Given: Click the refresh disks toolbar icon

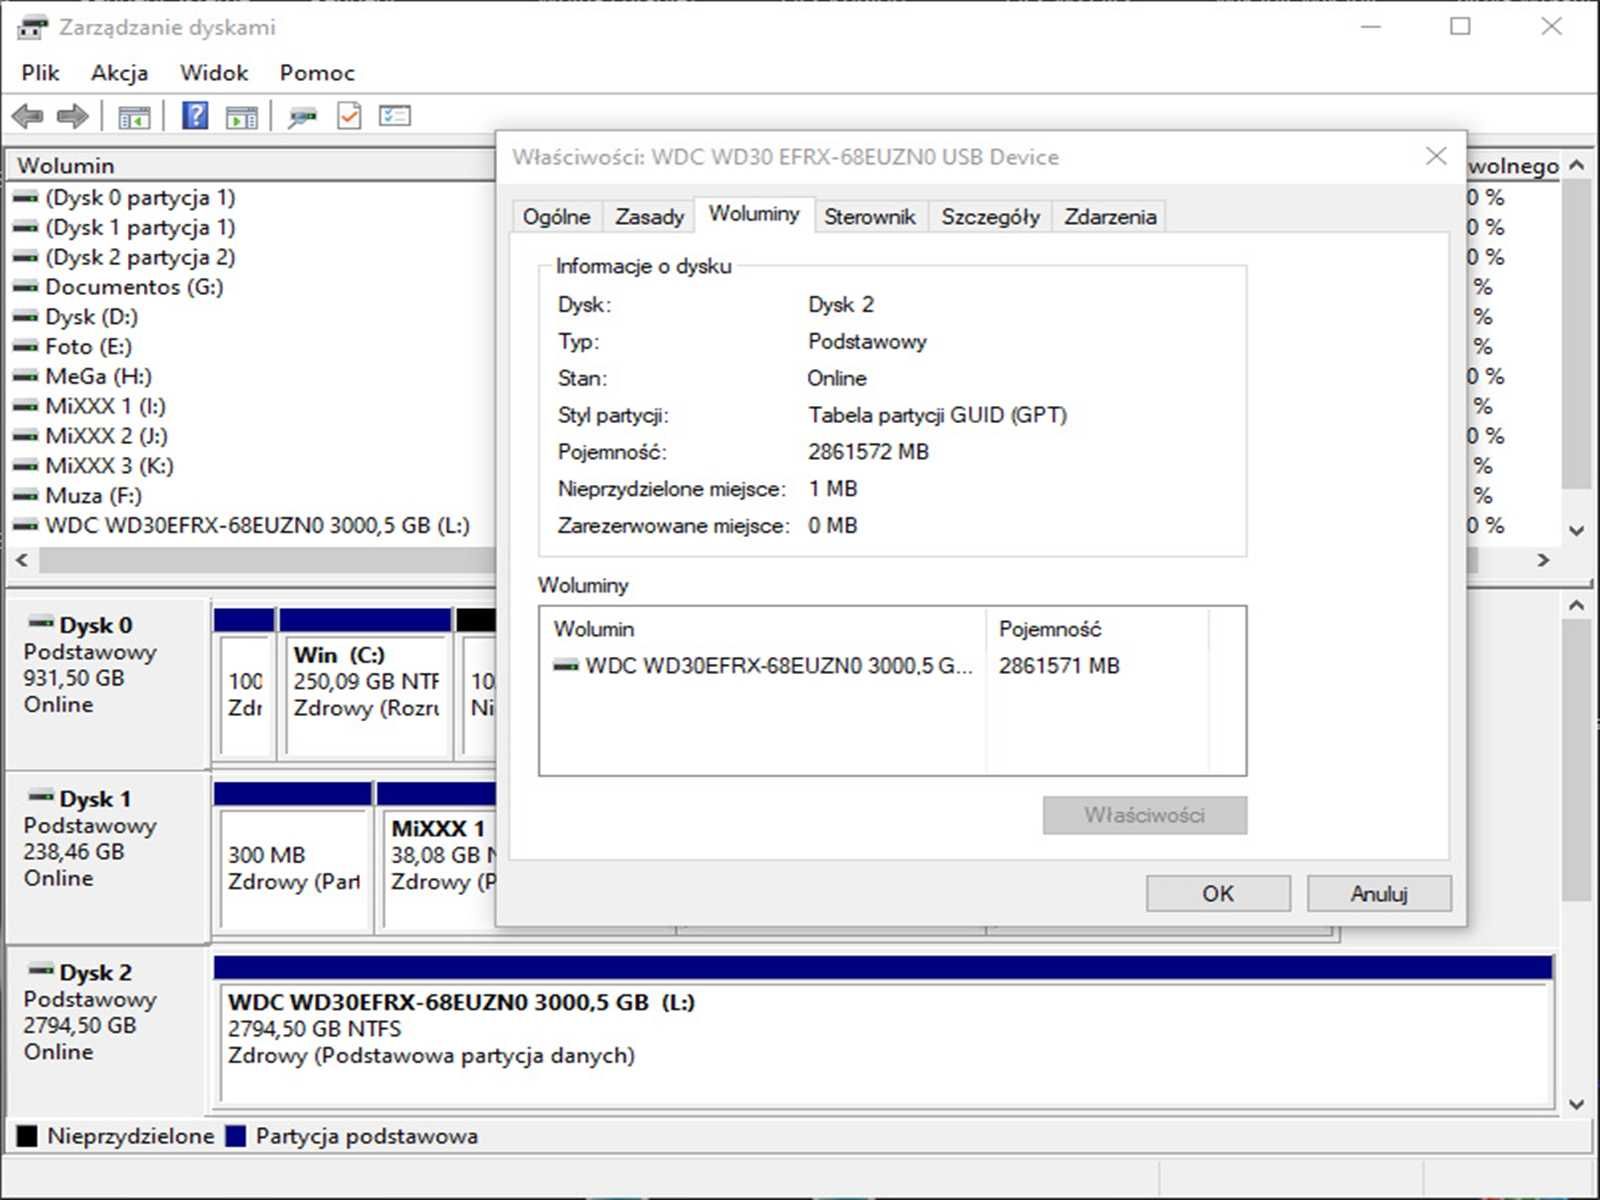Looking at the screenshot, I should pyautogui.click(x=302, y=117).
